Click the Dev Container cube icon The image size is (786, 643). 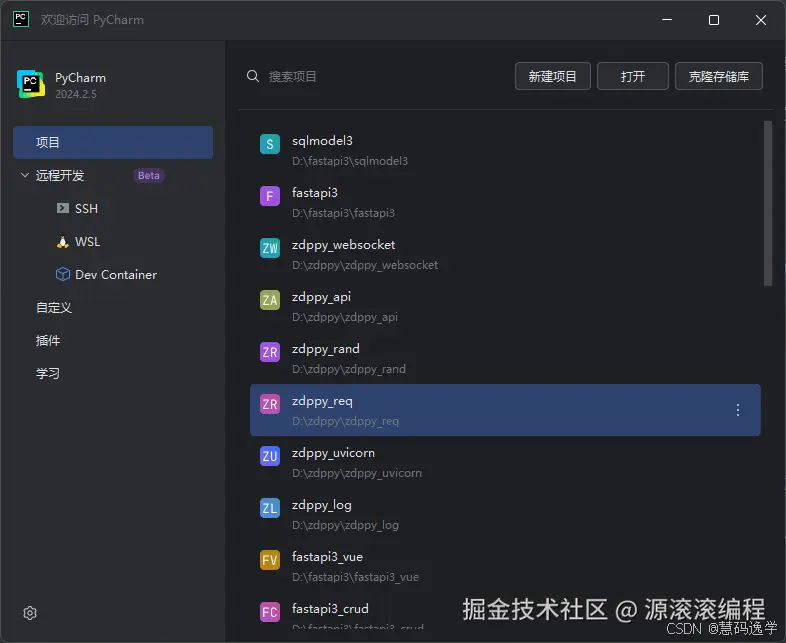point(63,274)
